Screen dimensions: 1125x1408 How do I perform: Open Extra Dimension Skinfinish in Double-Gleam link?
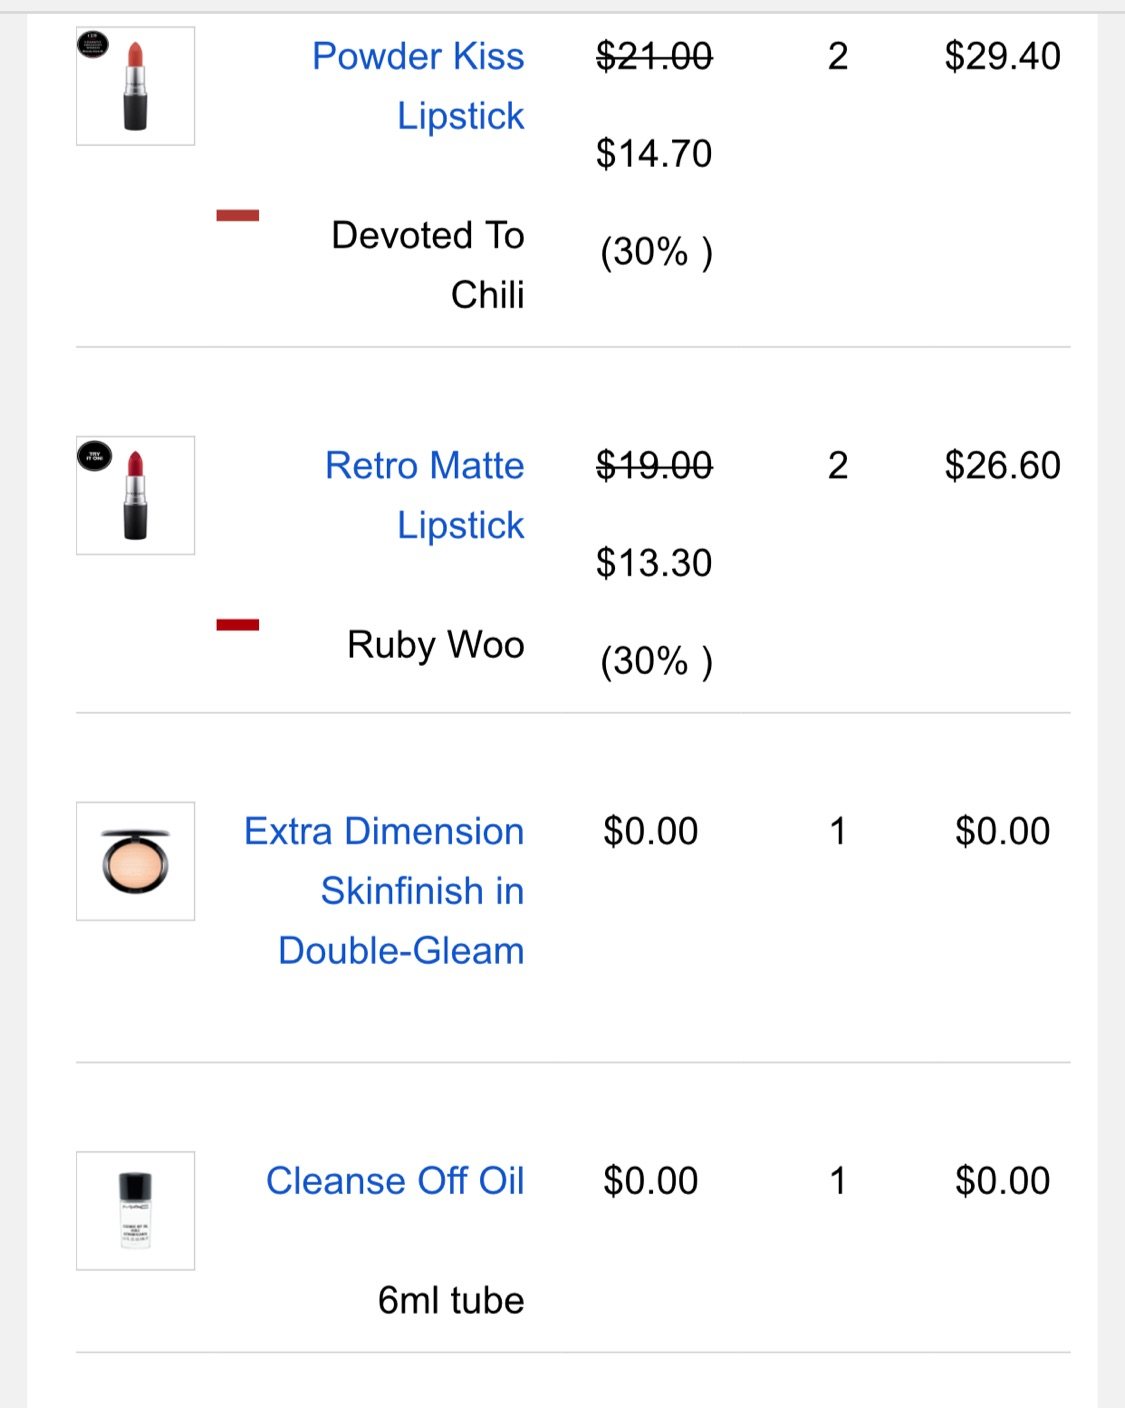coord(384,890)
